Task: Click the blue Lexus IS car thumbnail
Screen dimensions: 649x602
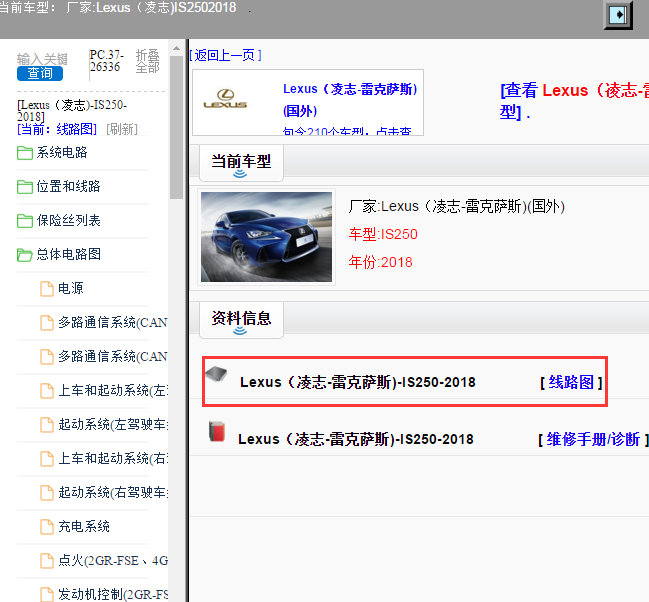Action: pyautogui.click(x=266, y=236)
